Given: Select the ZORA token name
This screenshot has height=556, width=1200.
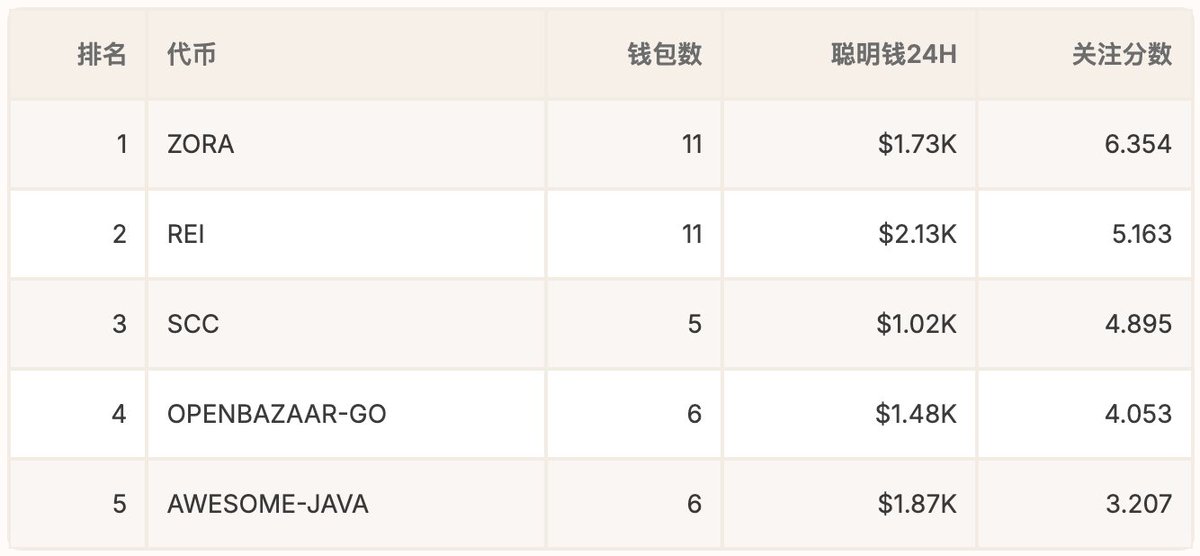Looking at the screenshot, I should coord(201,144).
